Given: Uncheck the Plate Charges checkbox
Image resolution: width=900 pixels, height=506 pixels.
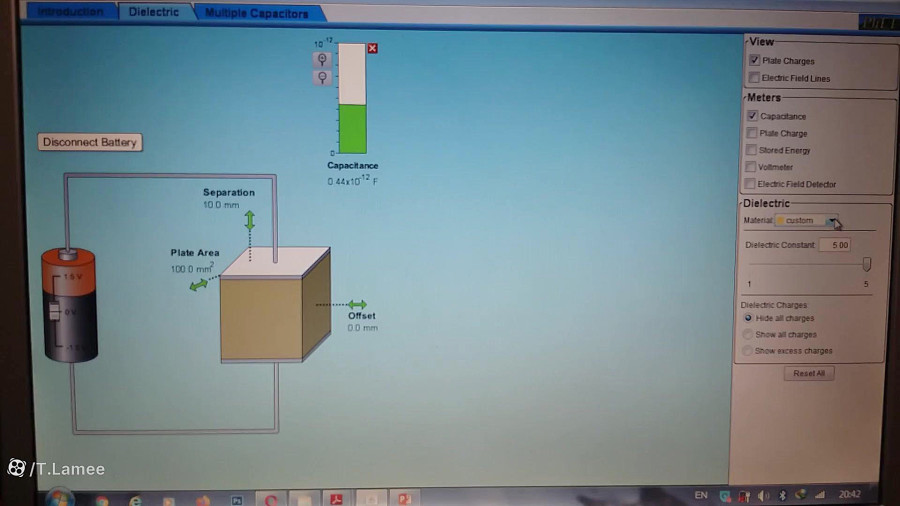Looking at the screenshot, I should (754, 60).
